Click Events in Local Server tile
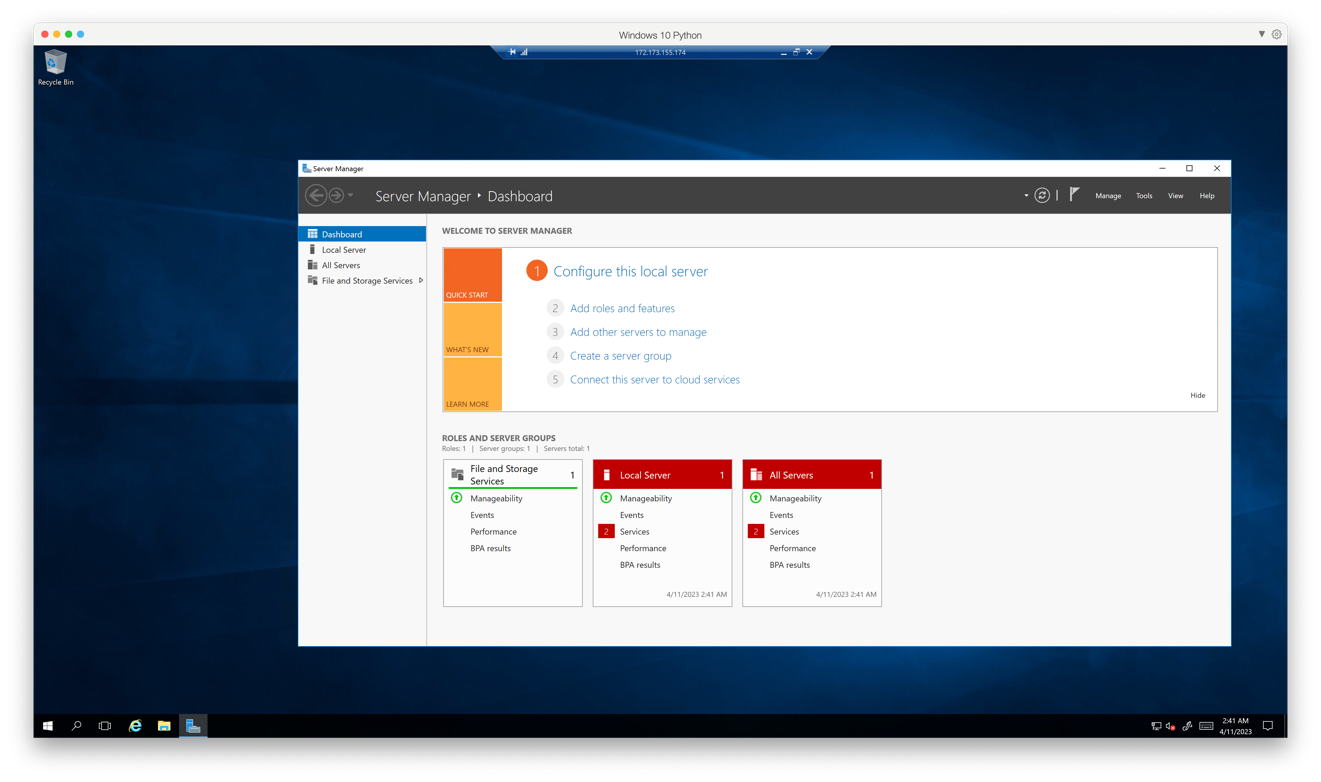This screenshot has width=1321, height=782. [631, 515]
